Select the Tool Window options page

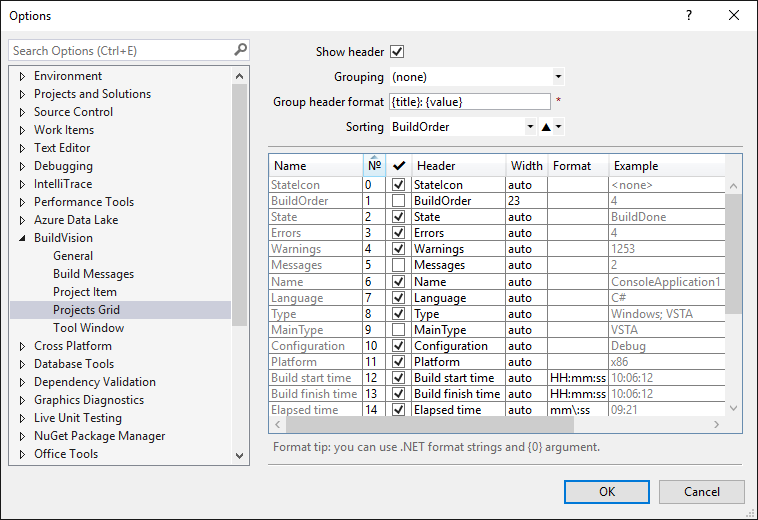coord(88,328)
